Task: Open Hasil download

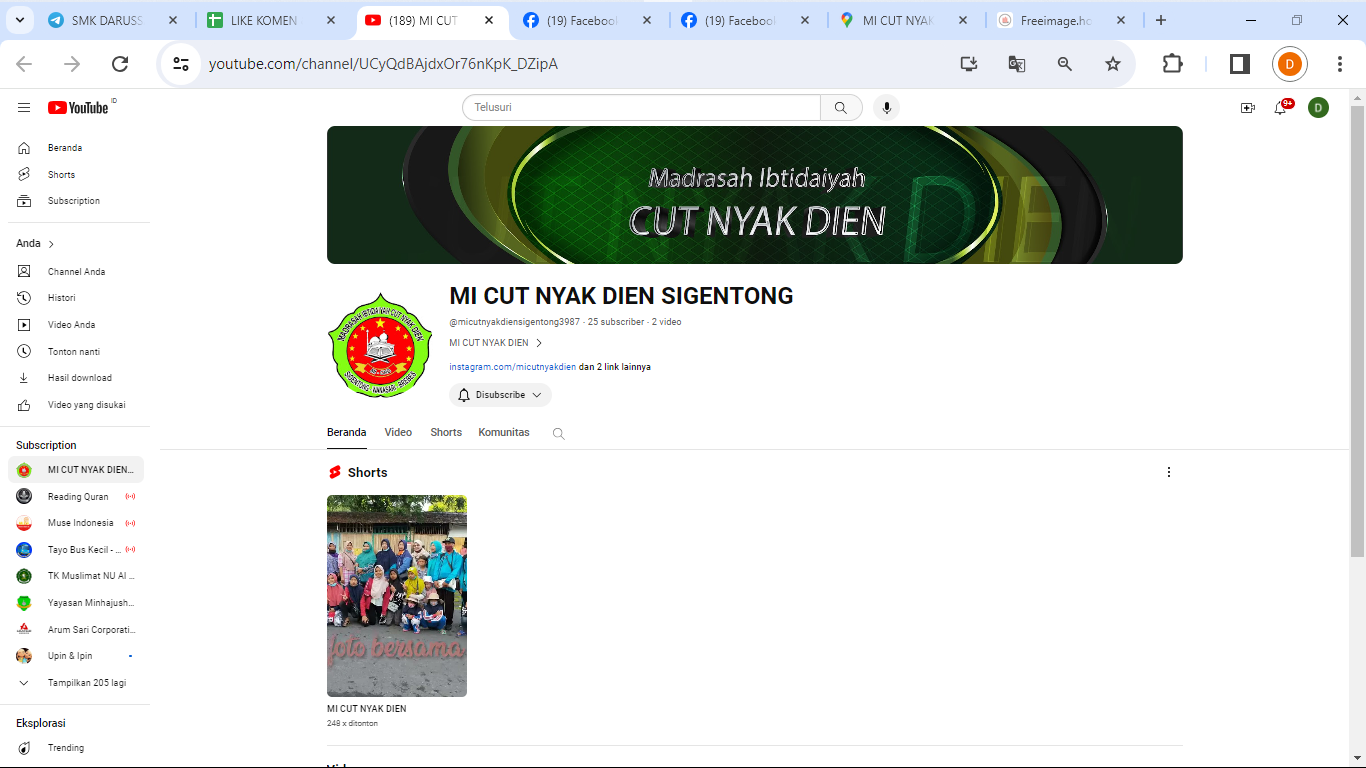Action: tap(79, 378)
